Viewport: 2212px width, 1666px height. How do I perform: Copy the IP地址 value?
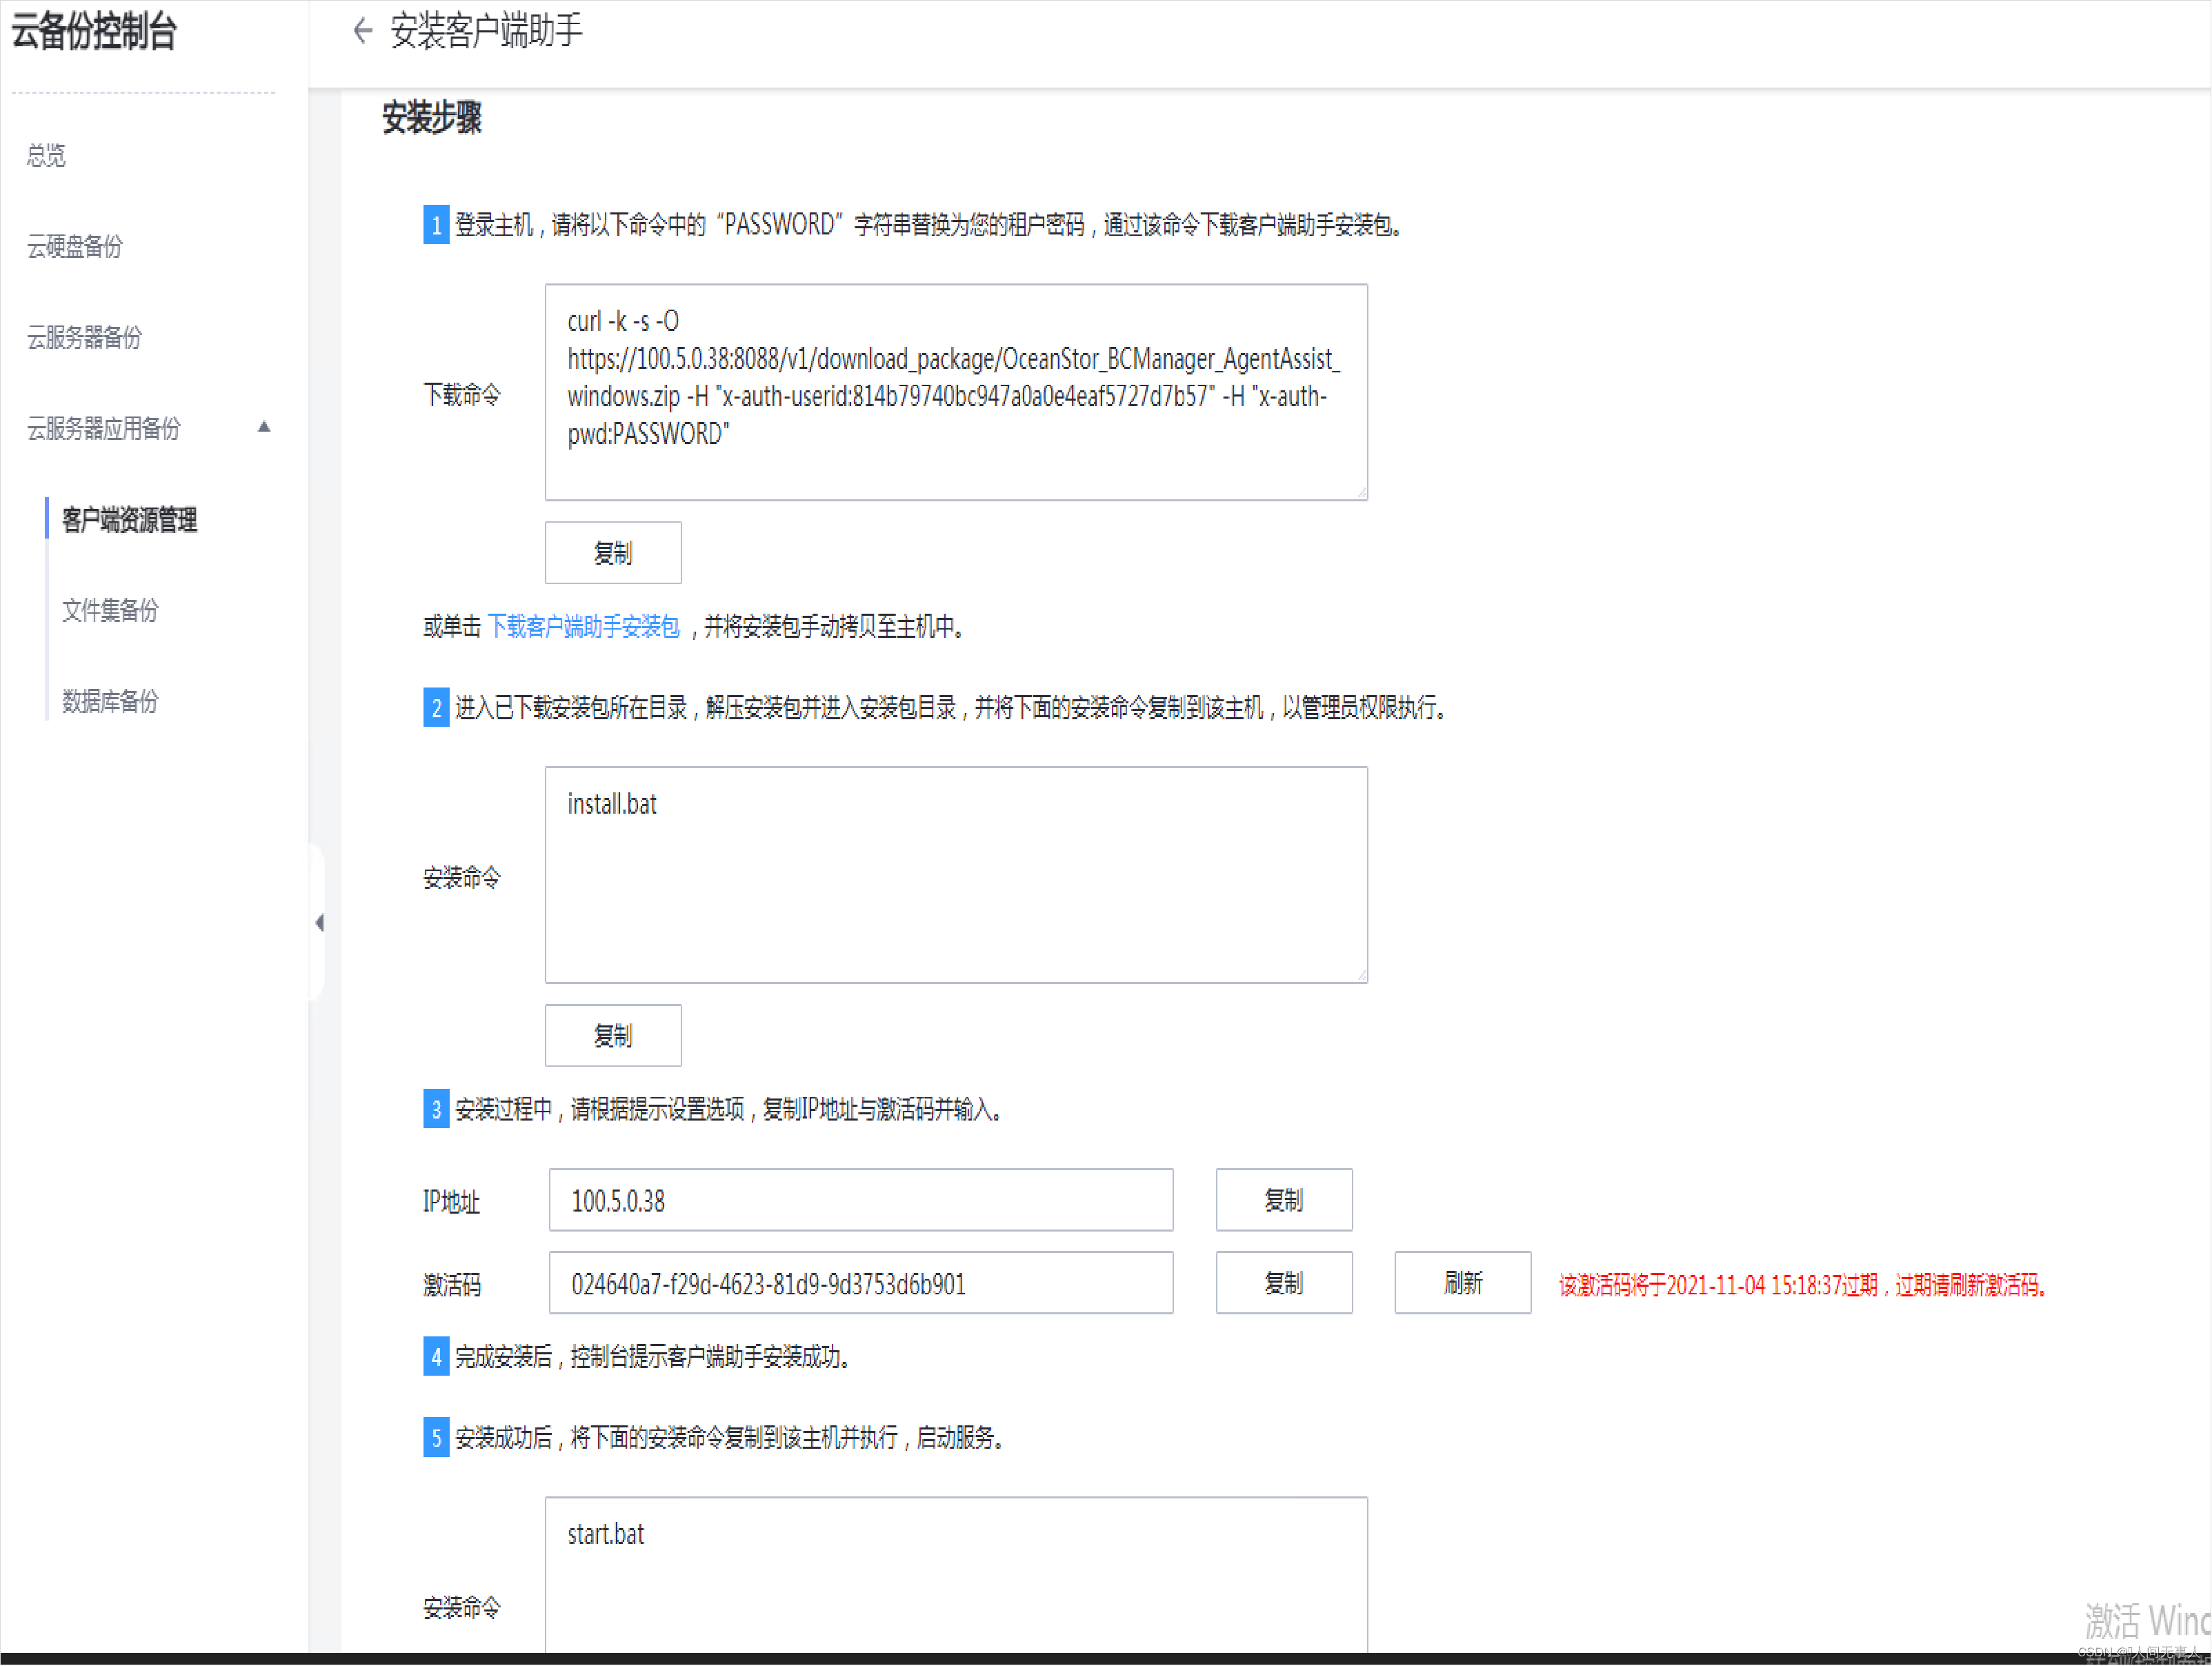[1284, 1200]
